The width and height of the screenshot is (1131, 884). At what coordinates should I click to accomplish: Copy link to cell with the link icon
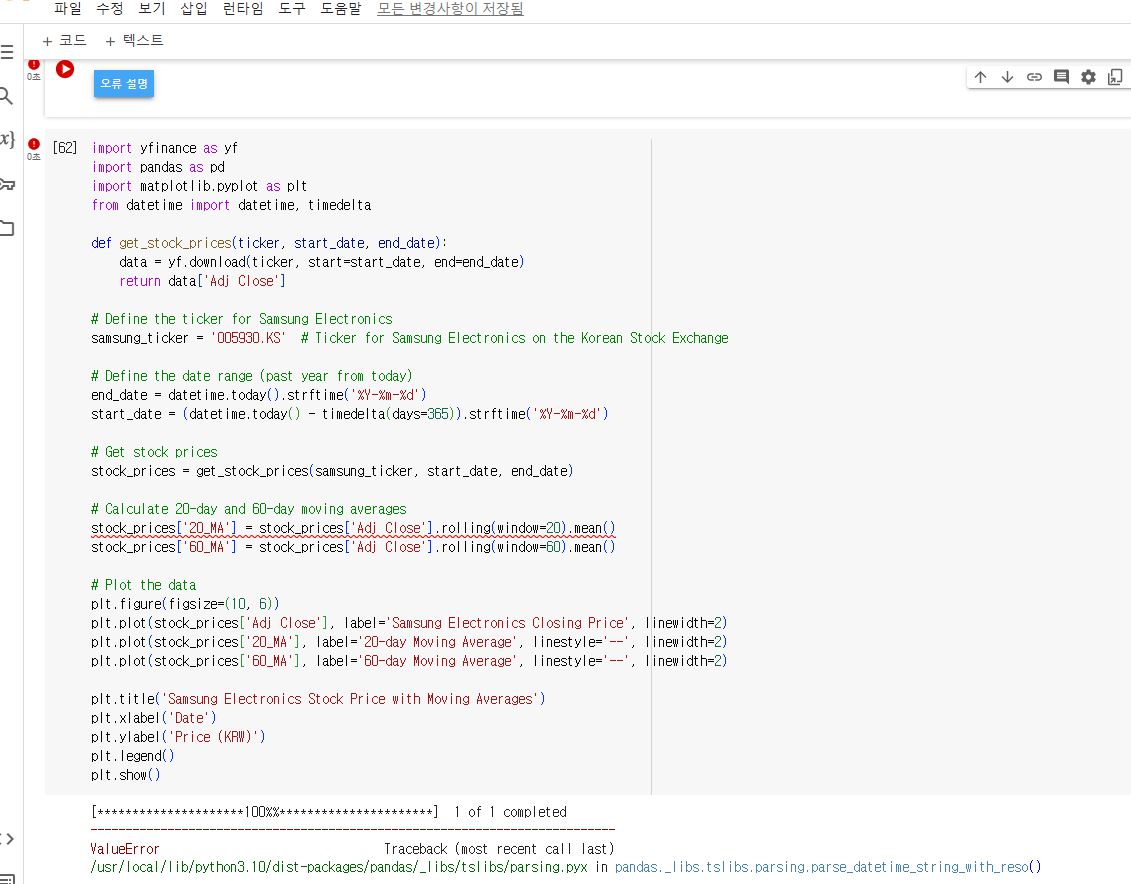[x=1034, y=77]
